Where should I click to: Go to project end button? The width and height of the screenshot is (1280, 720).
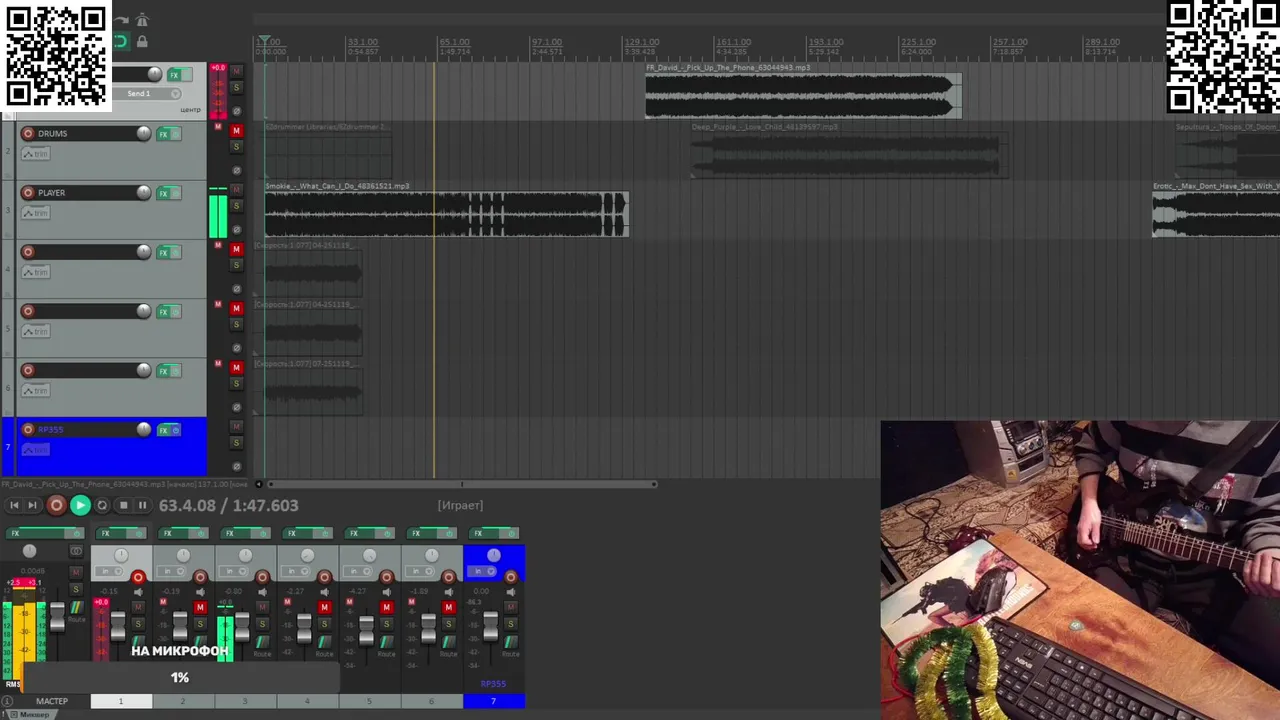[x=32, y=506]
